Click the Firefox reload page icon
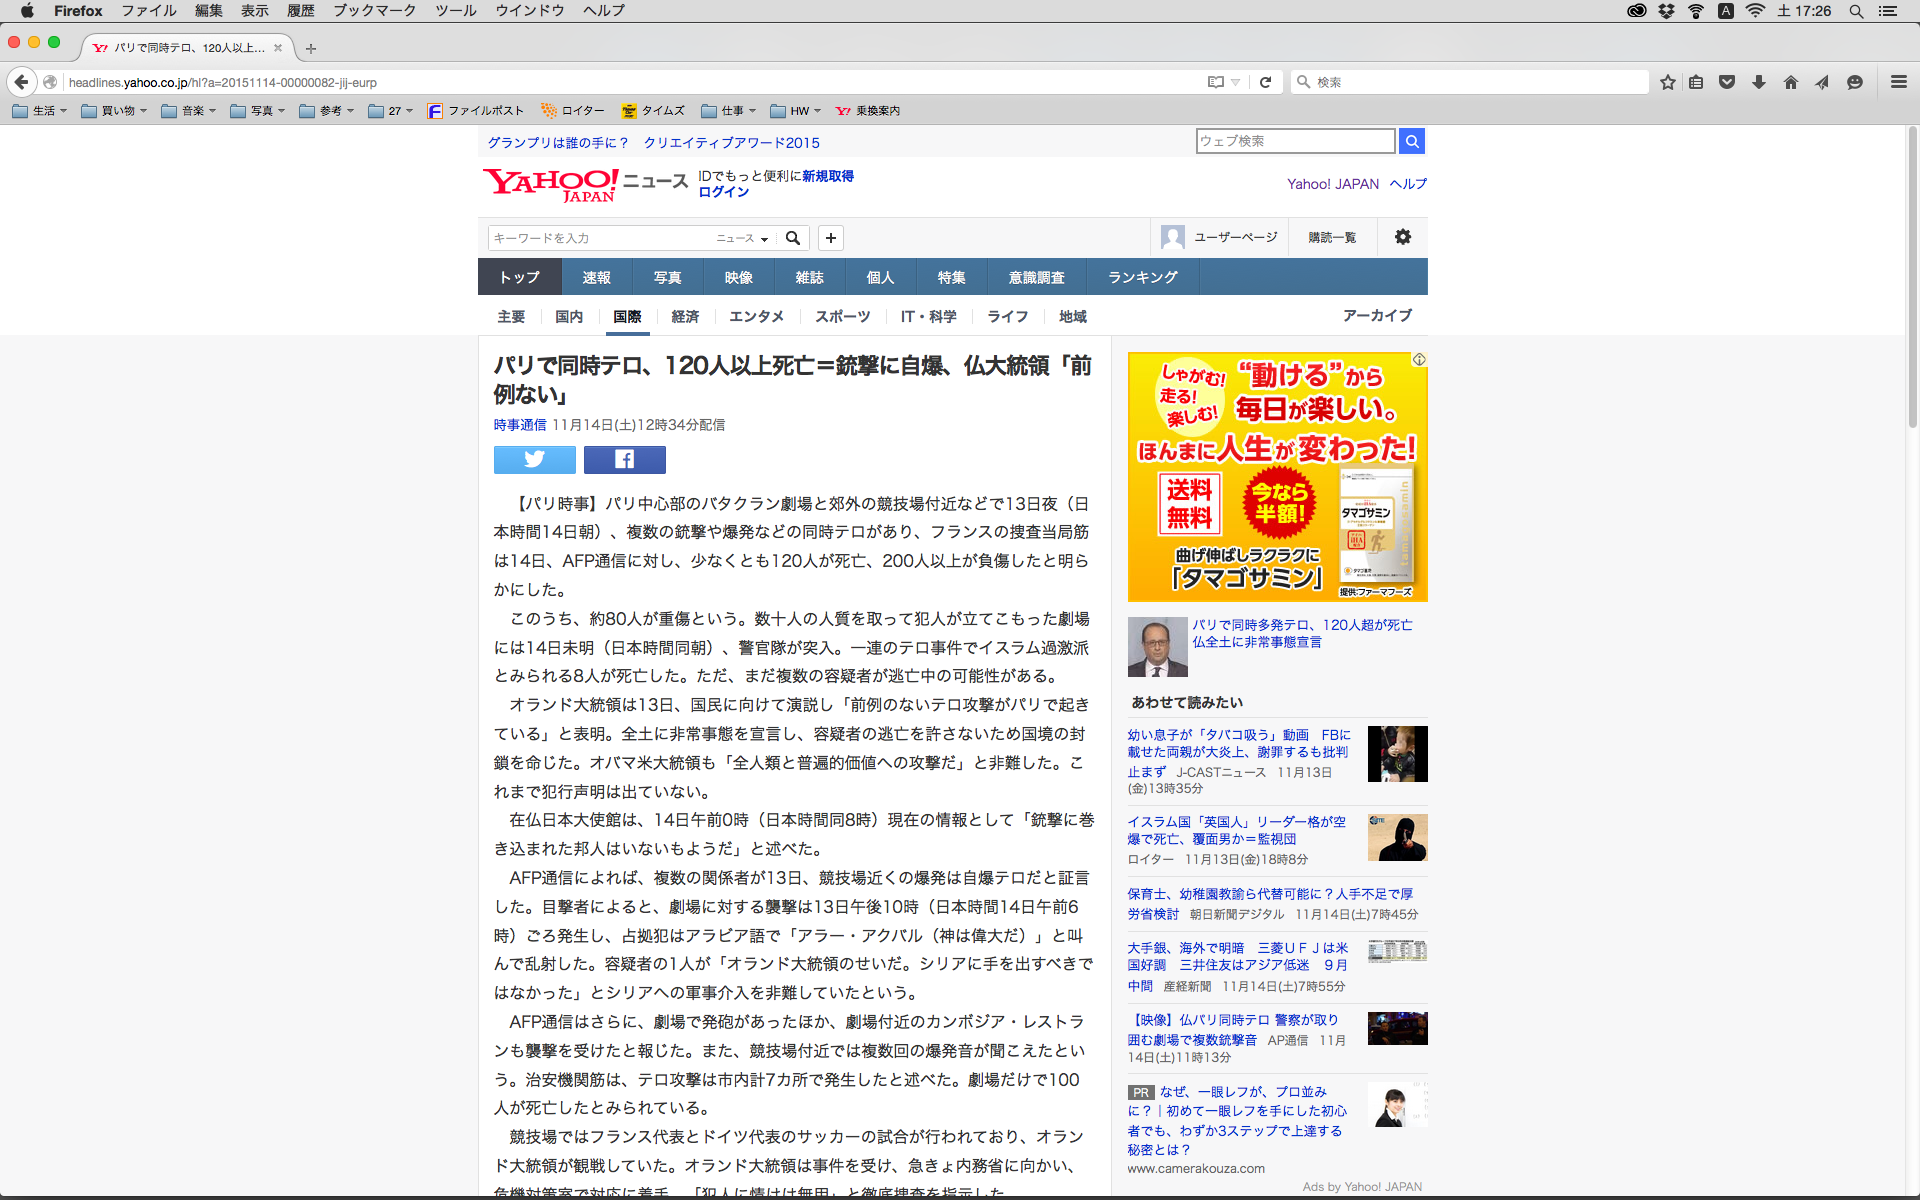 [1265, 82]
